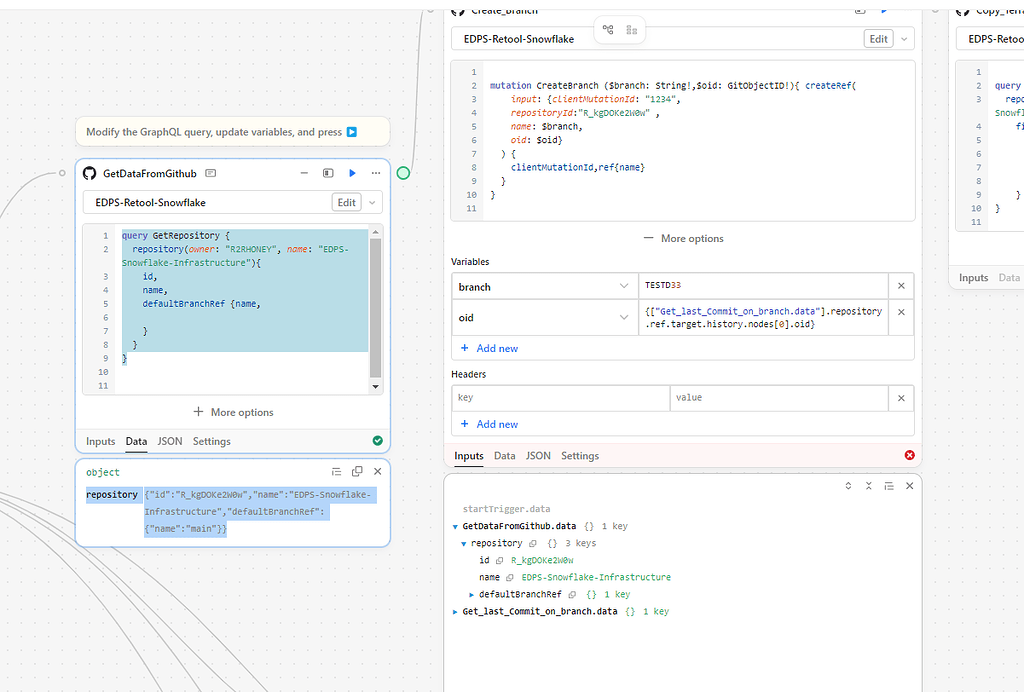Add new header in Create_branch
This screenshot has height=692, width=1024.
[490, 424]
